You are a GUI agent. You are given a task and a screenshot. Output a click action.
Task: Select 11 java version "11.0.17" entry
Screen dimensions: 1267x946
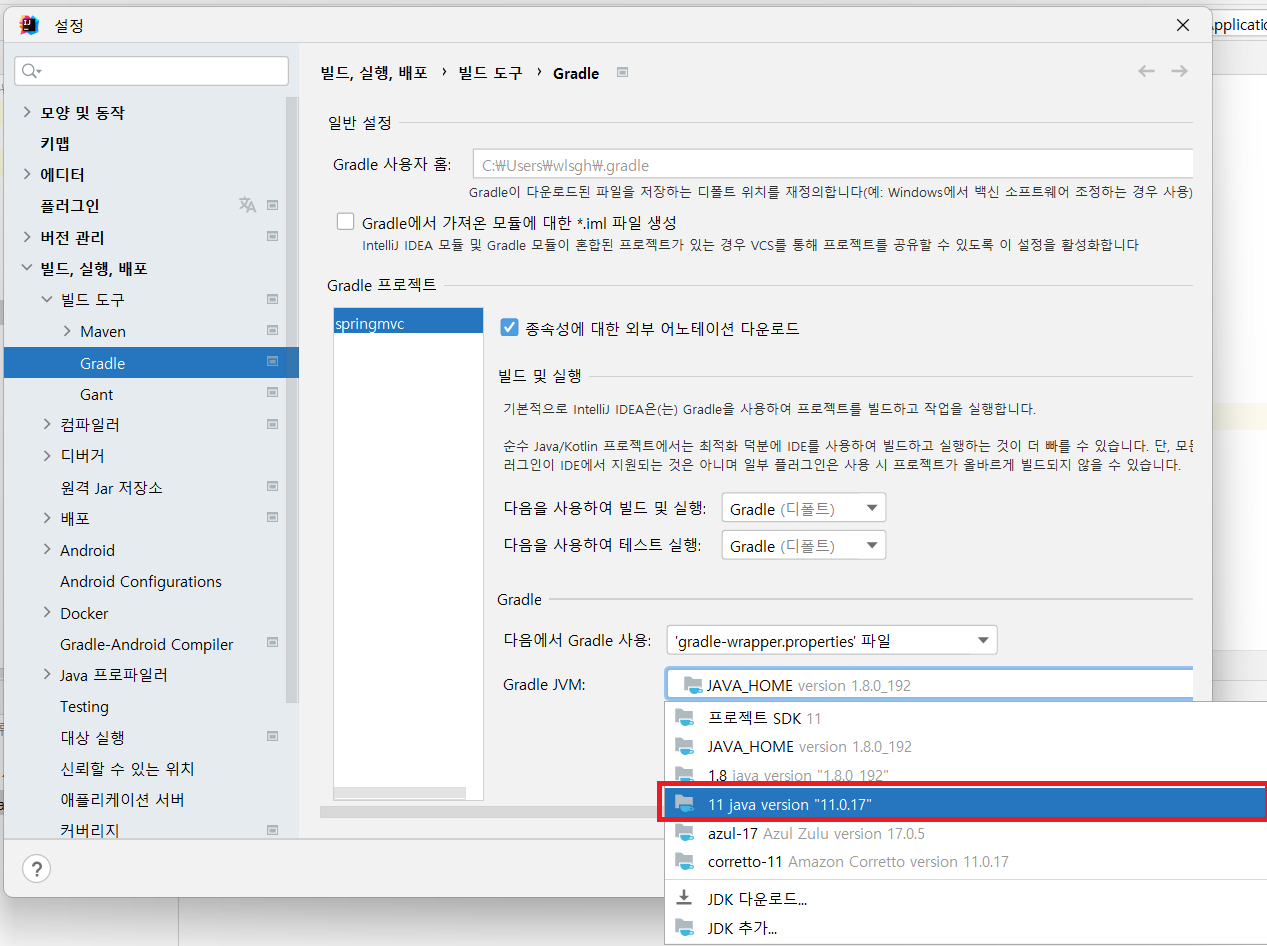point(966,803)
